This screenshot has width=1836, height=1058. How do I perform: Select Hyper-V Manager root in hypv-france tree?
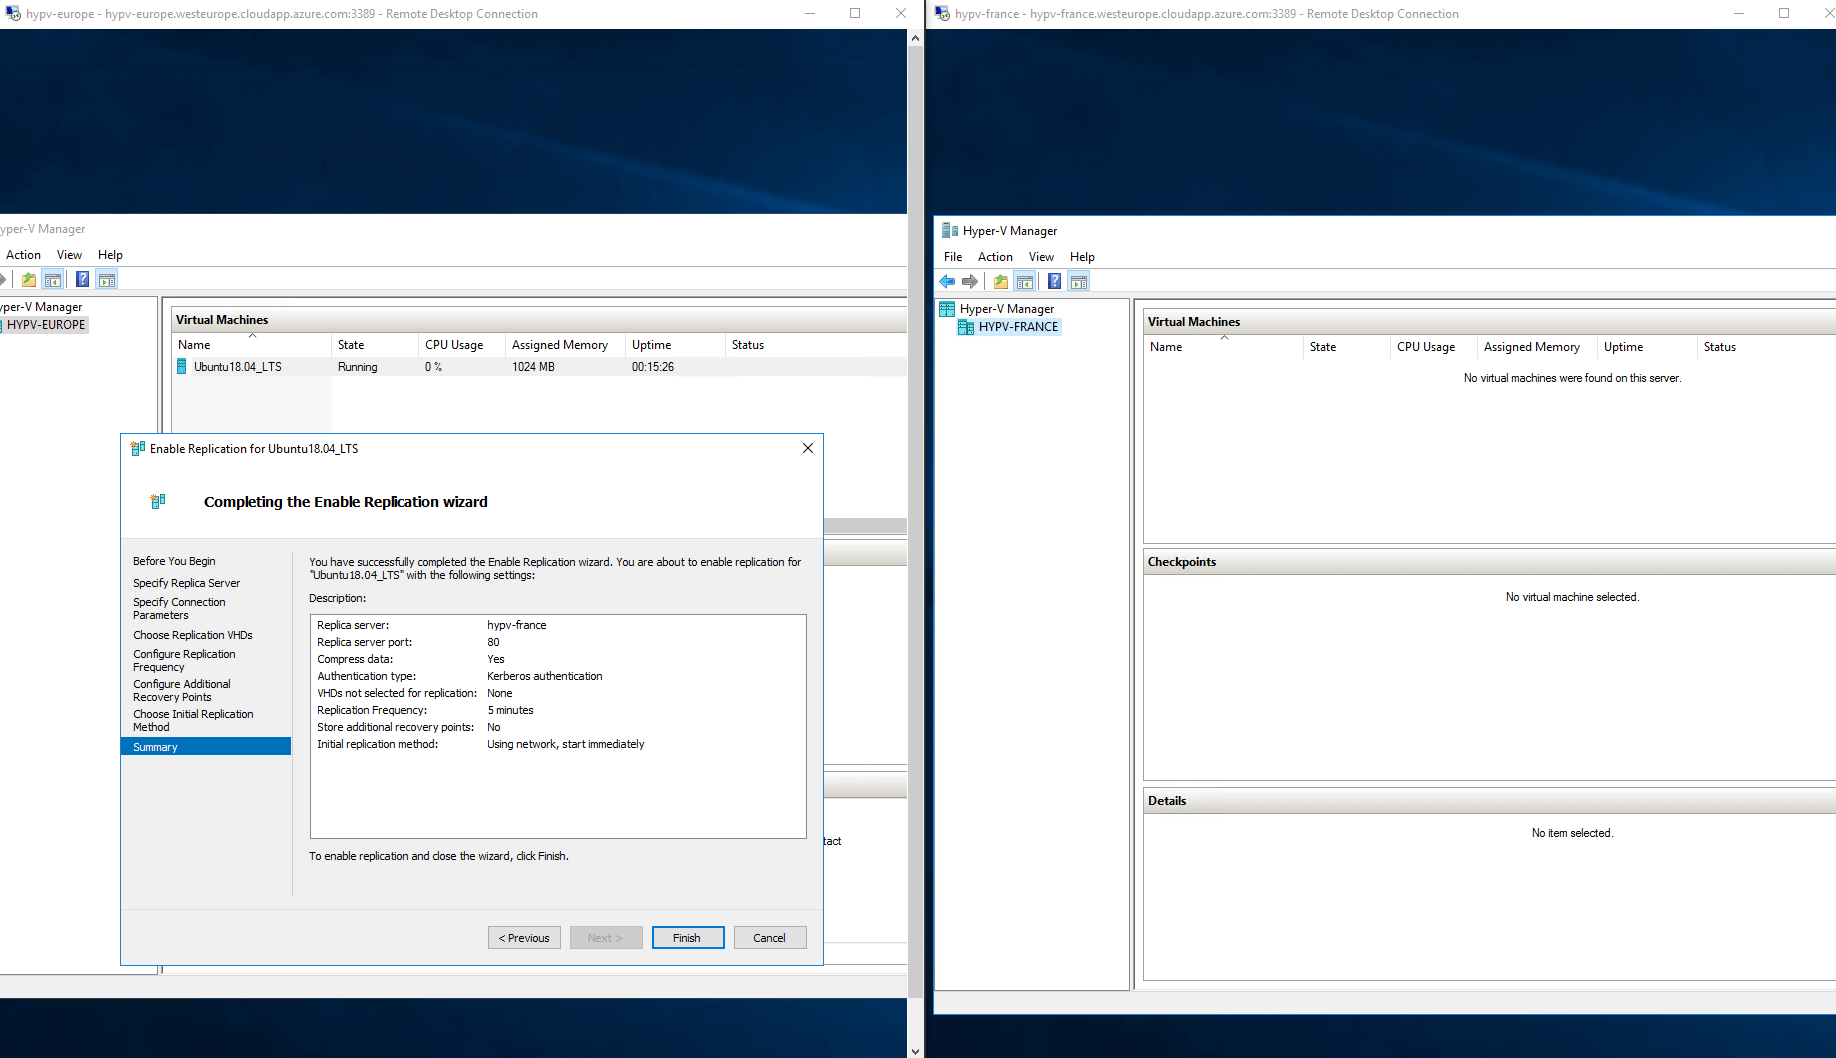[1007, 309]
